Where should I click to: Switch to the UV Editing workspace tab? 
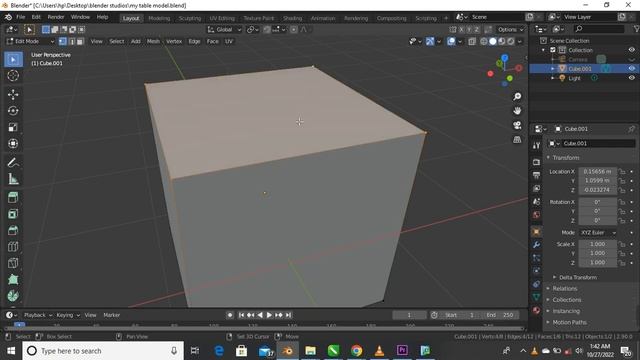point(222,18)
